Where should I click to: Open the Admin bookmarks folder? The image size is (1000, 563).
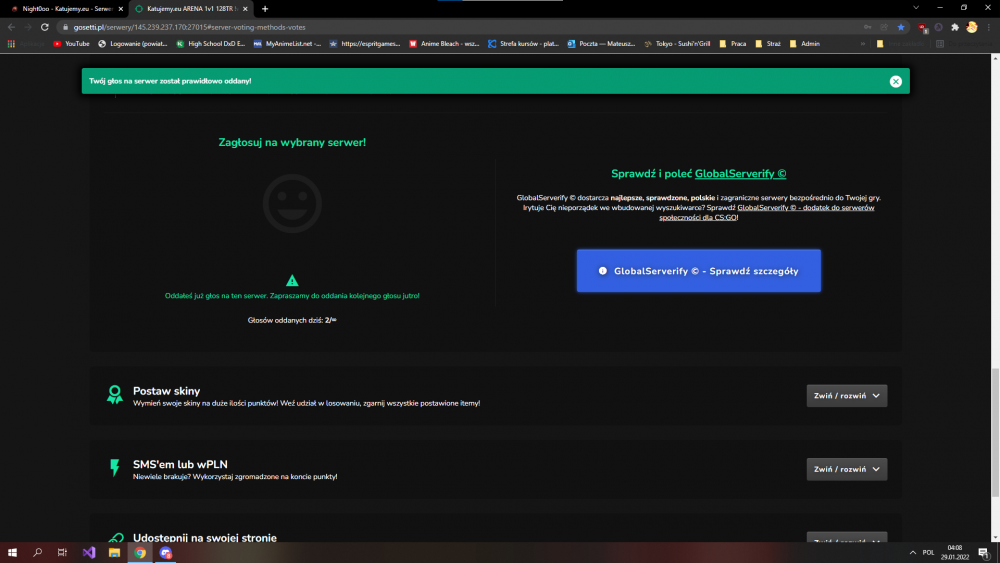point(804,44)
